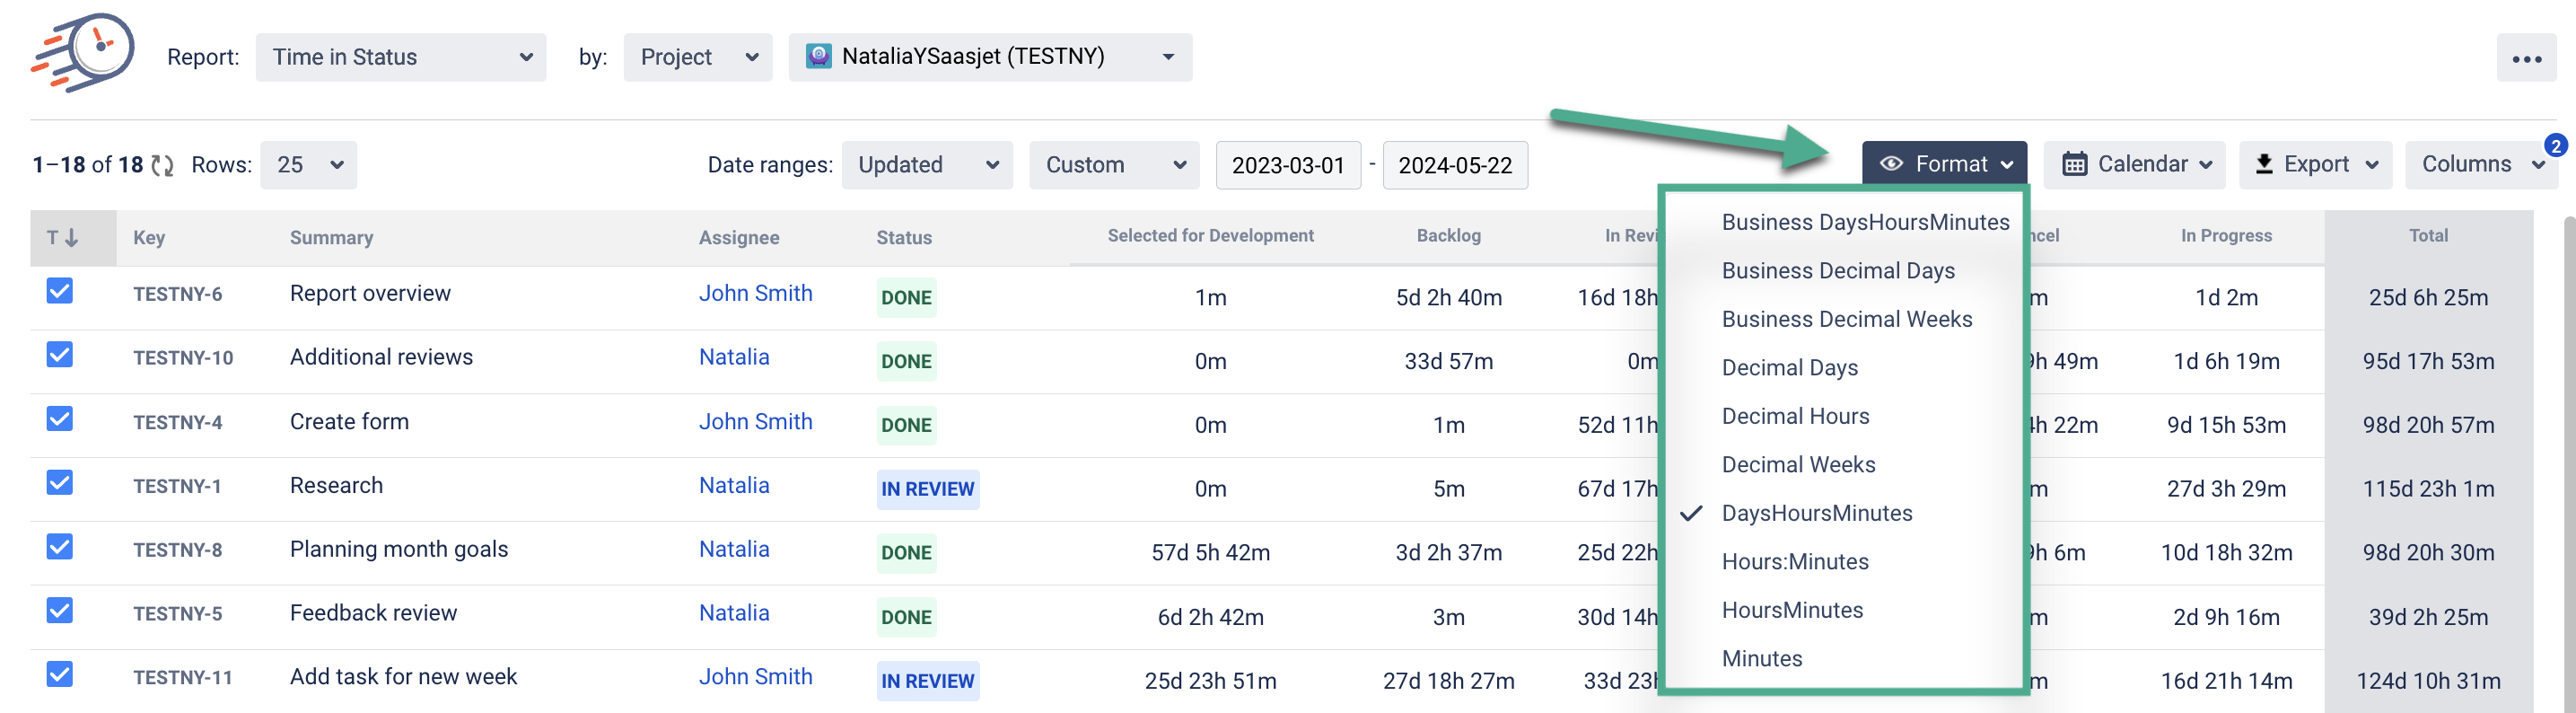Open the Calendar dropdown

[2134, 164]
